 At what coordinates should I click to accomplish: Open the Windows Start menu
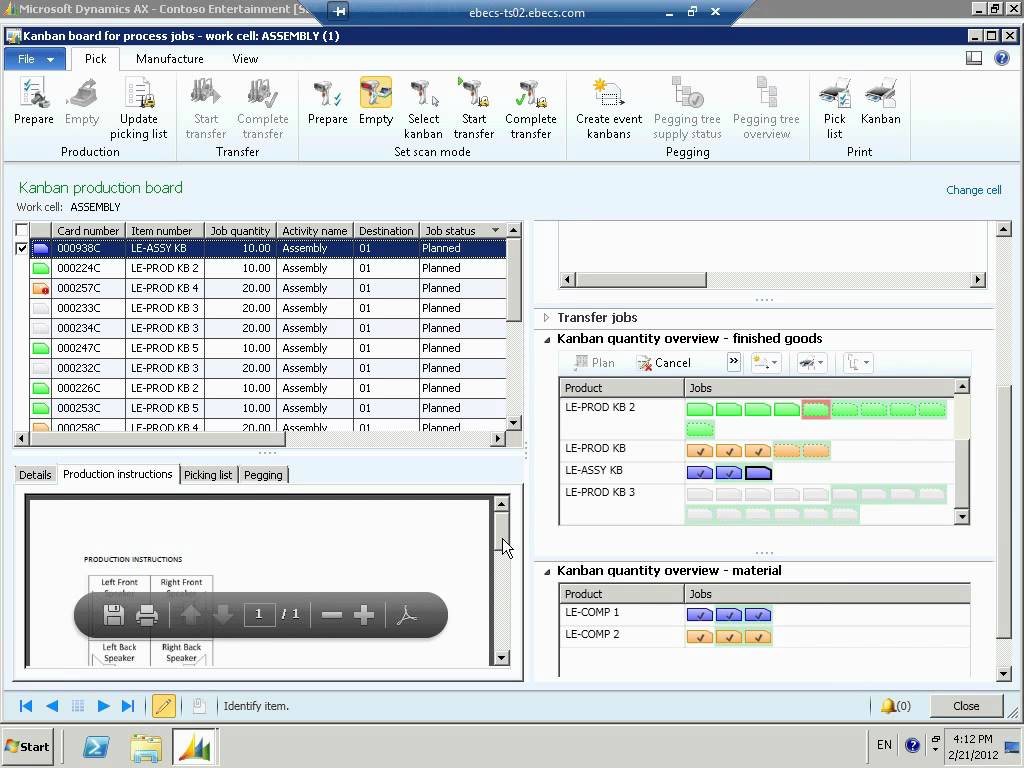pyautogui.click(x=27, y=746)
